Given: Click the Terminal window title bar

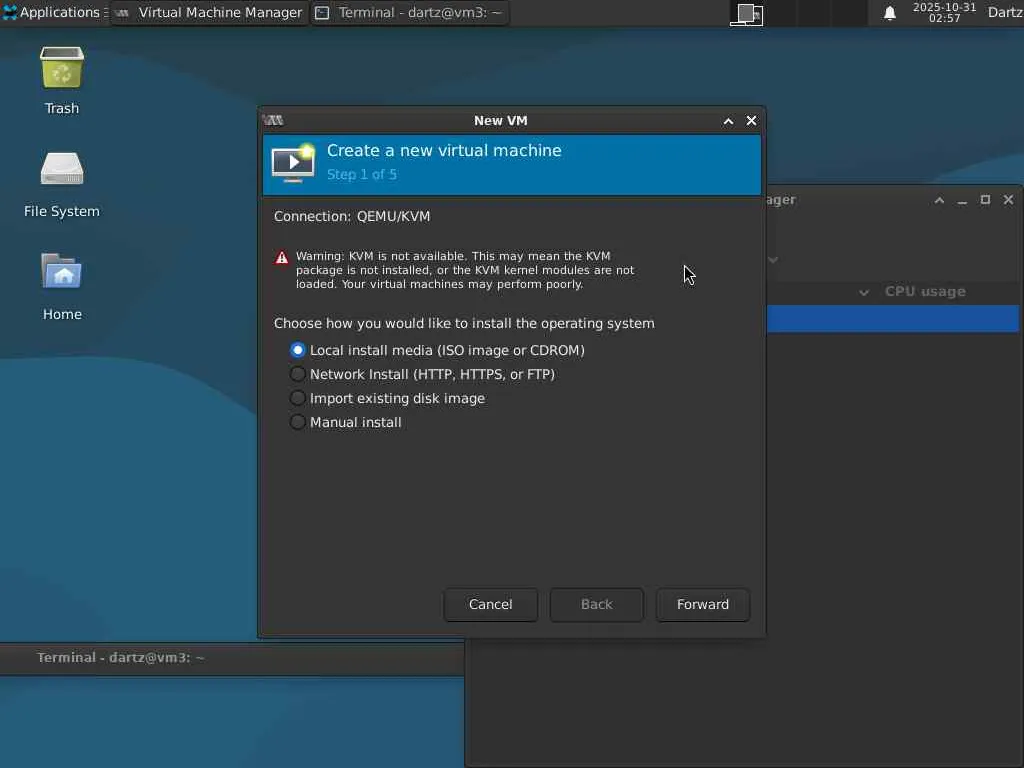Looking at the screenshot, I should tap(232, 658).
